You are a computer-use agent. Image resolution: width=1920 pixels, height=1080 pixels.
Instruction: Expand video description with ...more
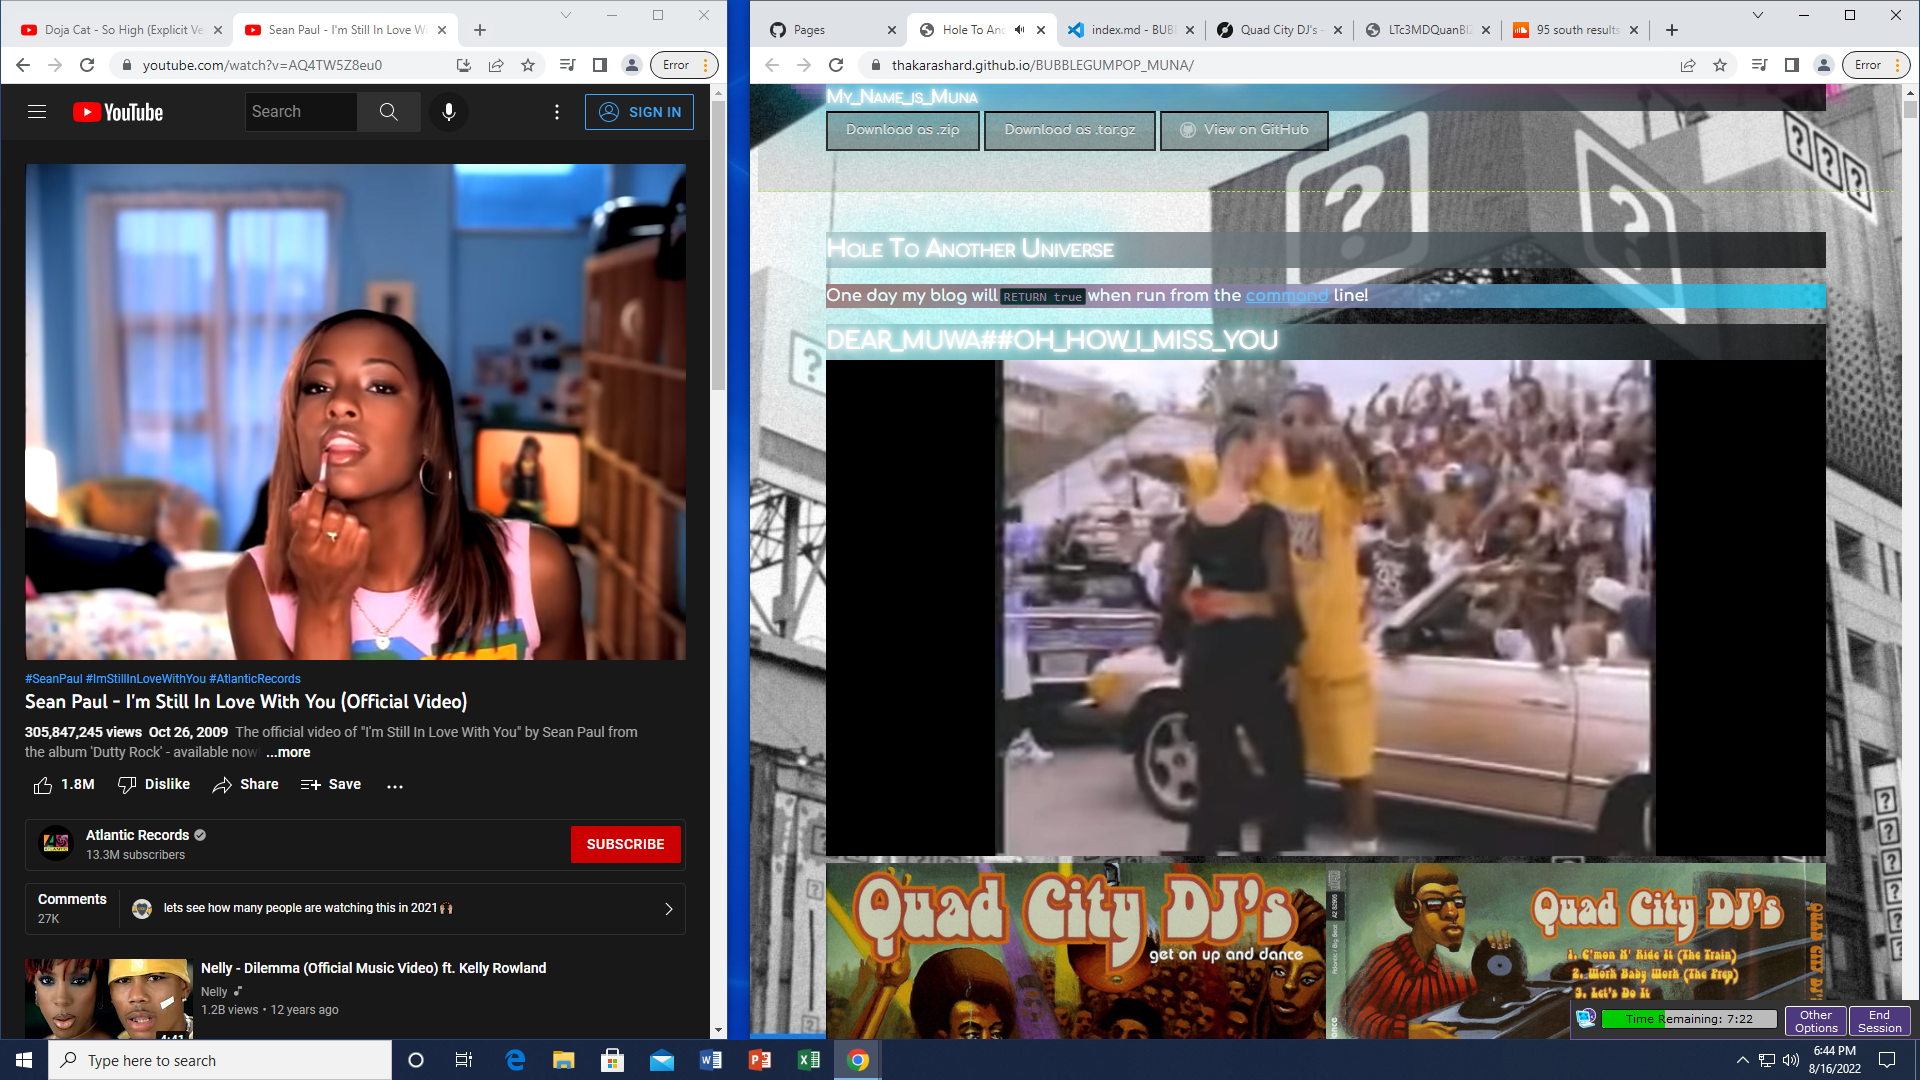[288, 753]
